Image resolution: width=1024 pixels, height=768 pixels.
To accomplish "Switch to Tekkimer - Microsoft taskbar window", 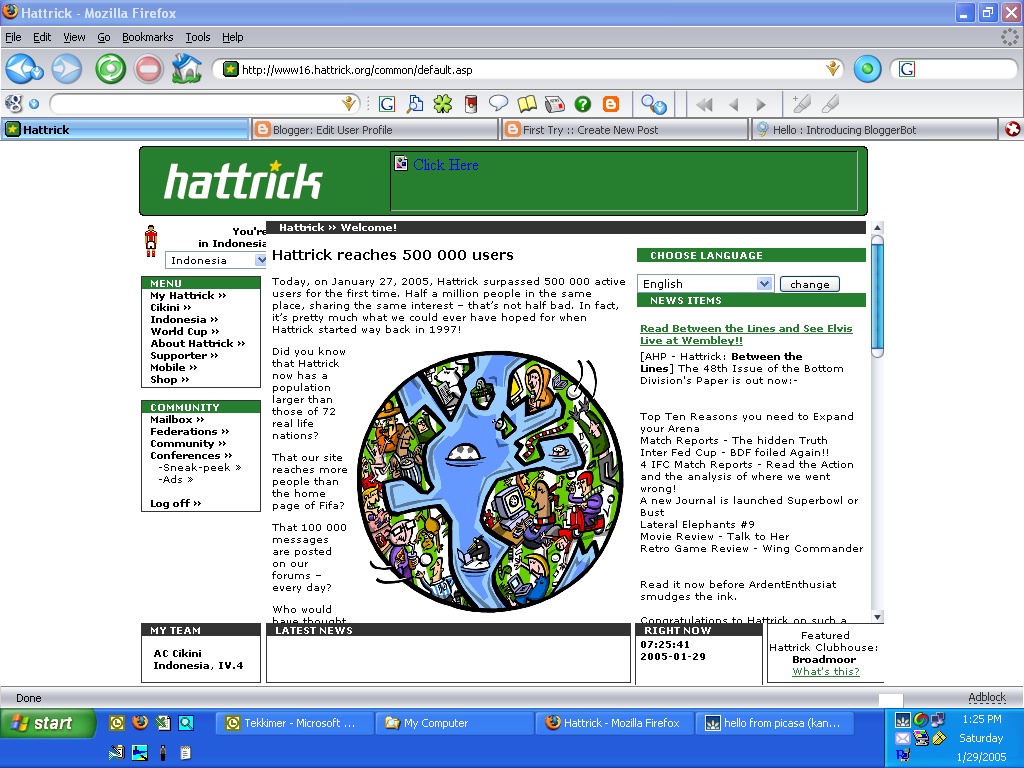I will 295,723.
